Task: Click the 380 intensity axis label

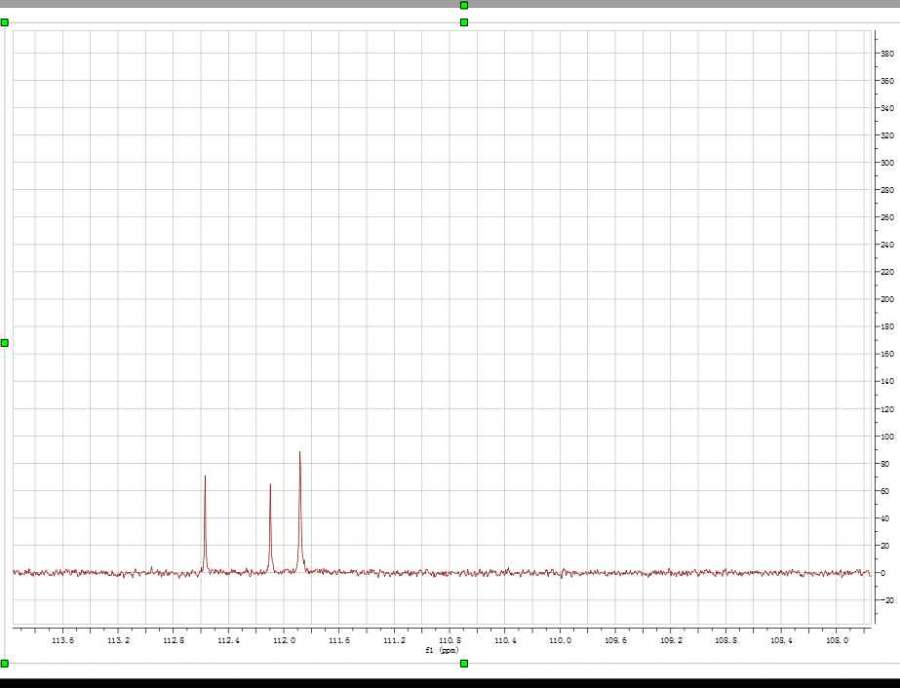Action: coord(887,53)
